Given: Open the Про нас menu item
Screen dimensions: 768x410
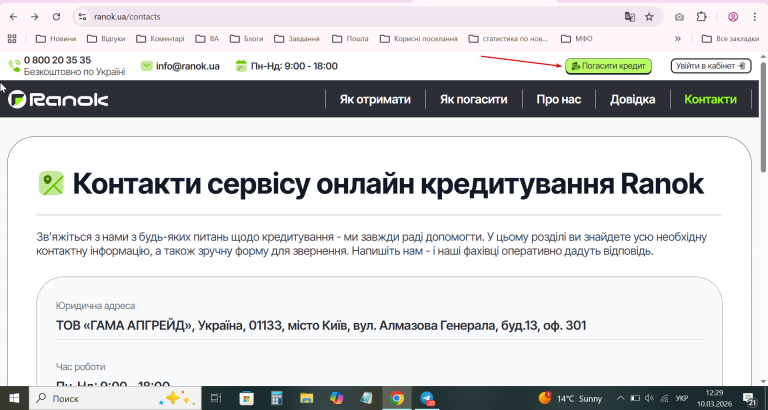Looking at the screenshot, I should [x=558, y=99].
